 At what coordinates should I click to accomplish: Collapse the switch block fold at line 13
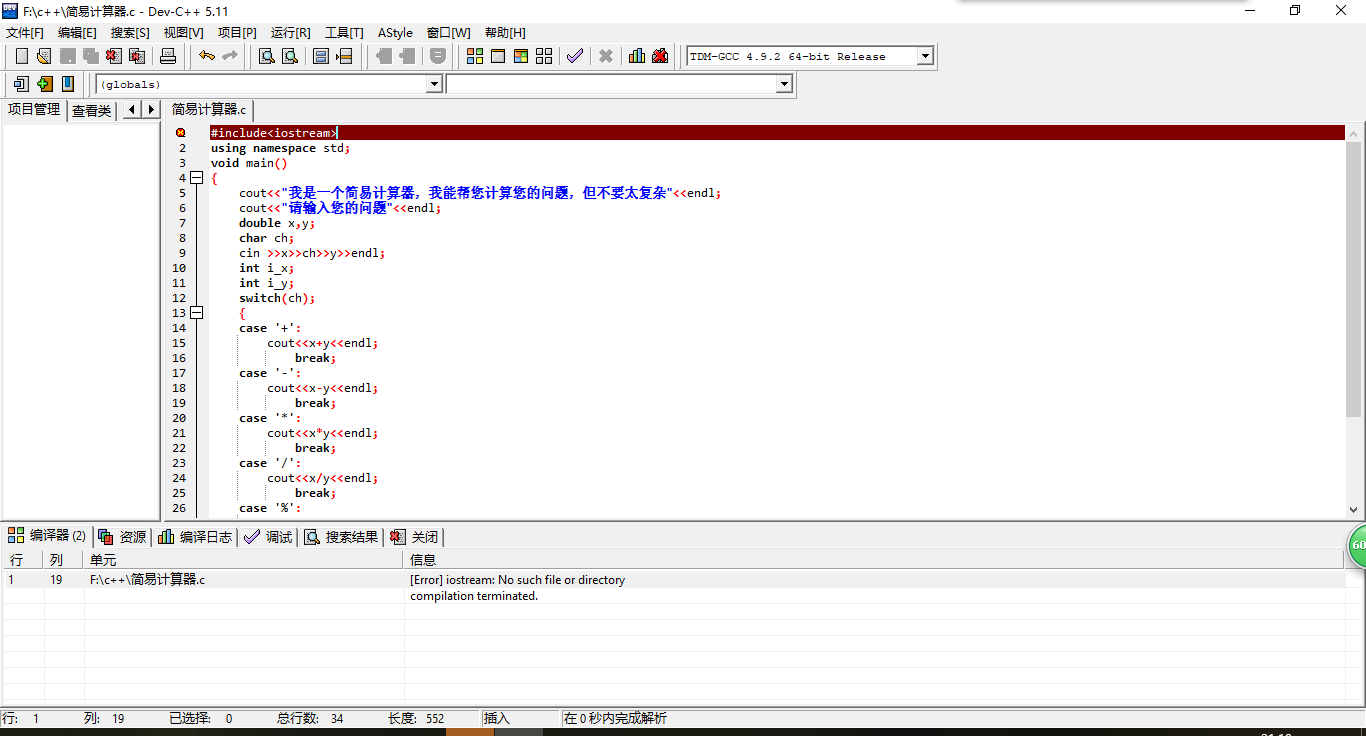coord(196,313)
